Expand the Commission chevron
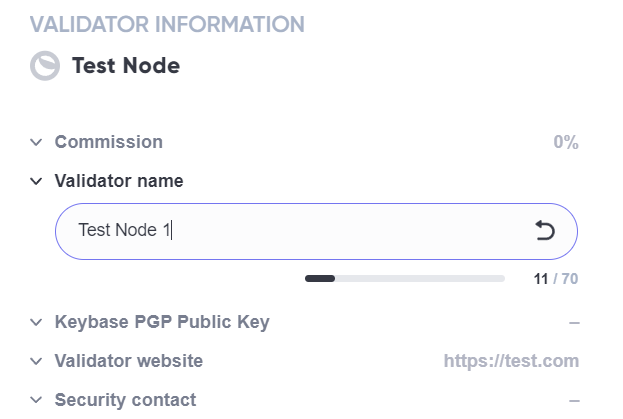The image size is (623, 419). (37, 142)
